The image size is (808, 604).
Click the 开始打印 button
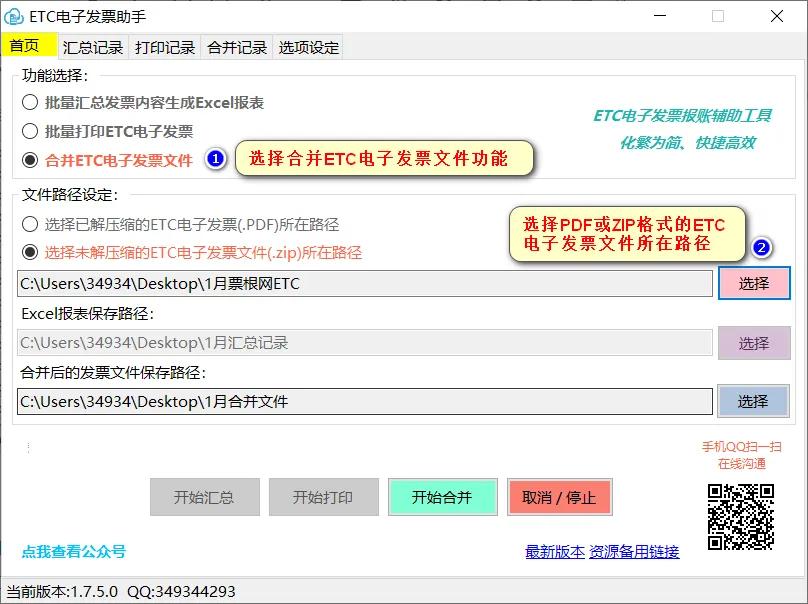324,497
